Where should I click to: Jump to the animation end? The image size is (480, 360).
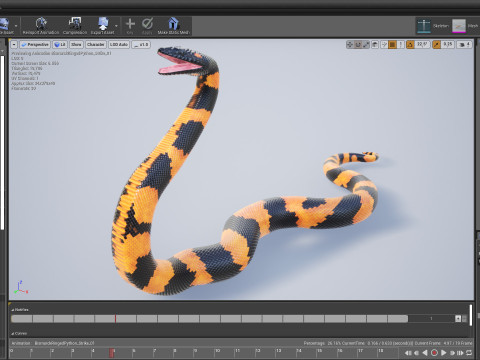tap(460, 353)
